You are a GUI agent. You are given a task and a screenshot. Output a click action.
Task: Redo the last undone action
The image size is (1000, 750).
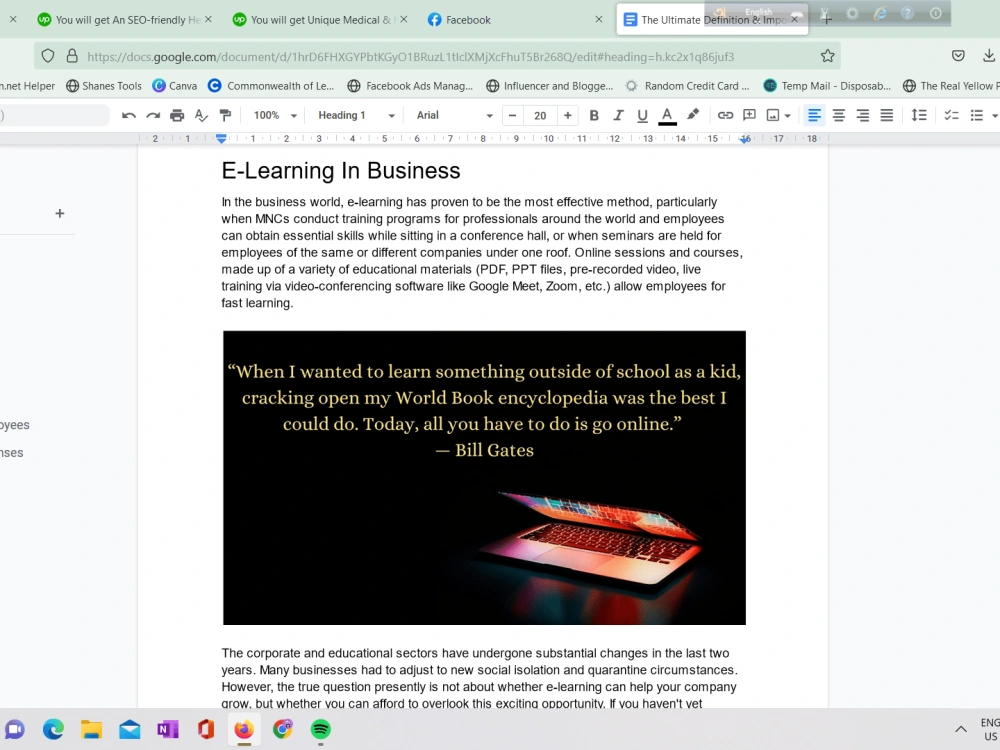point(153,115)
